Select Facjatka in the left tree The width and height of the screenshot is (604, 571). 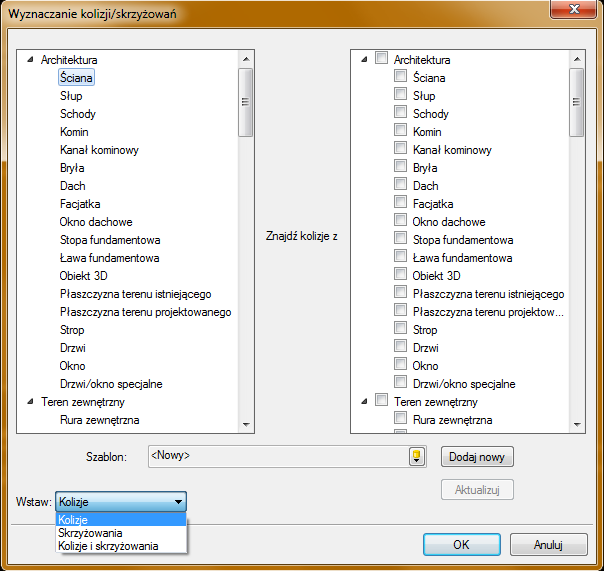pos(80,204)
